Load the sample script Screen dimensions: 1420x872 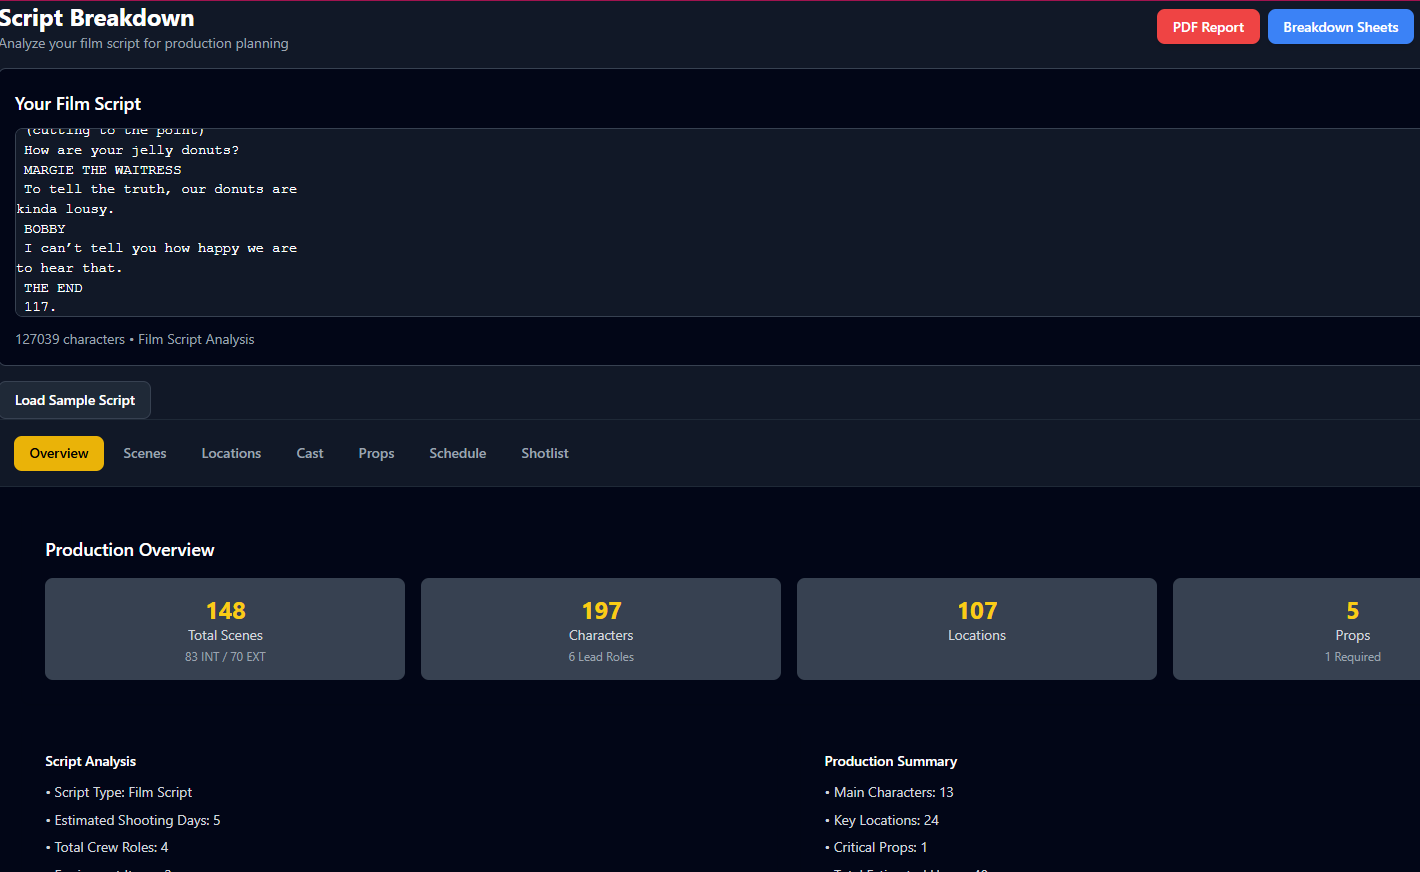[75, 400]
